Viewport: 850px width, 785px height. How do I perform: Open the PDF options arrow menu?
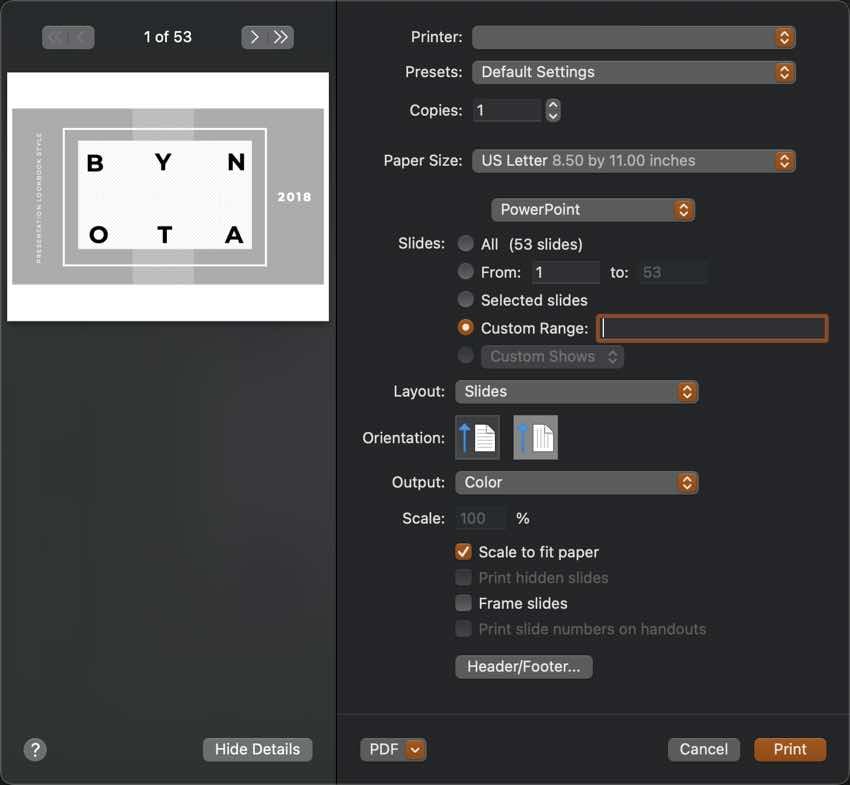pos(416,749)
